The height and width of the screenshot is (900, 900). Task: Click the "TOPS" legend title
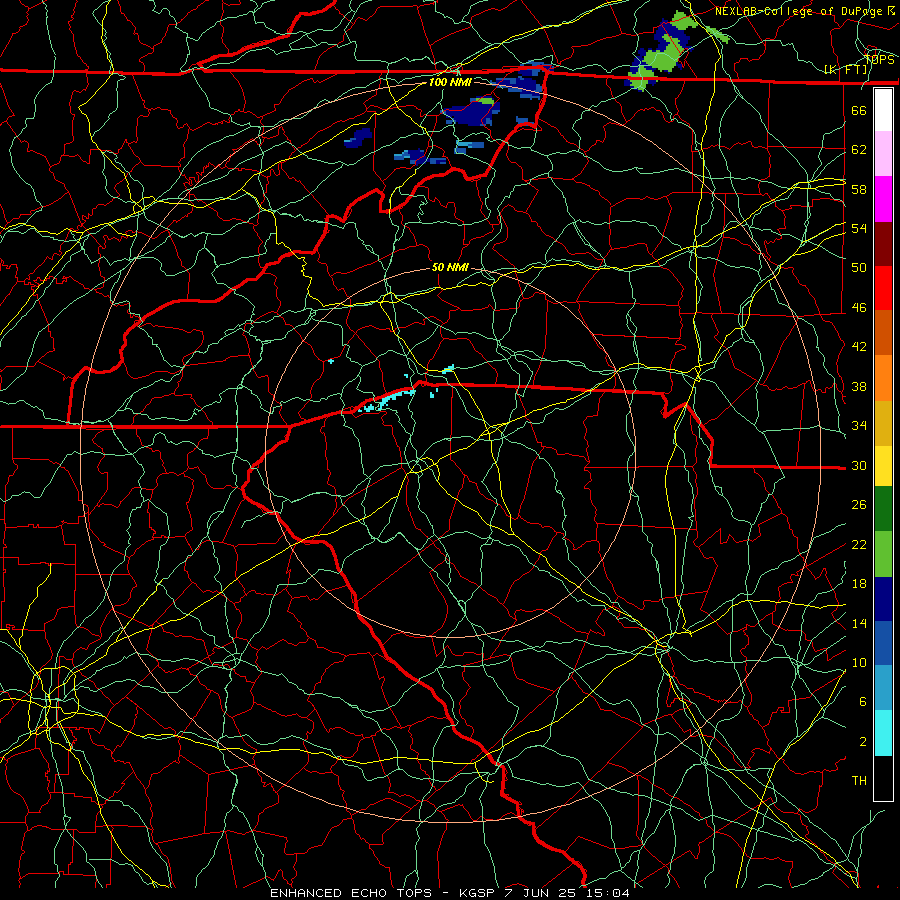[879, 59]
